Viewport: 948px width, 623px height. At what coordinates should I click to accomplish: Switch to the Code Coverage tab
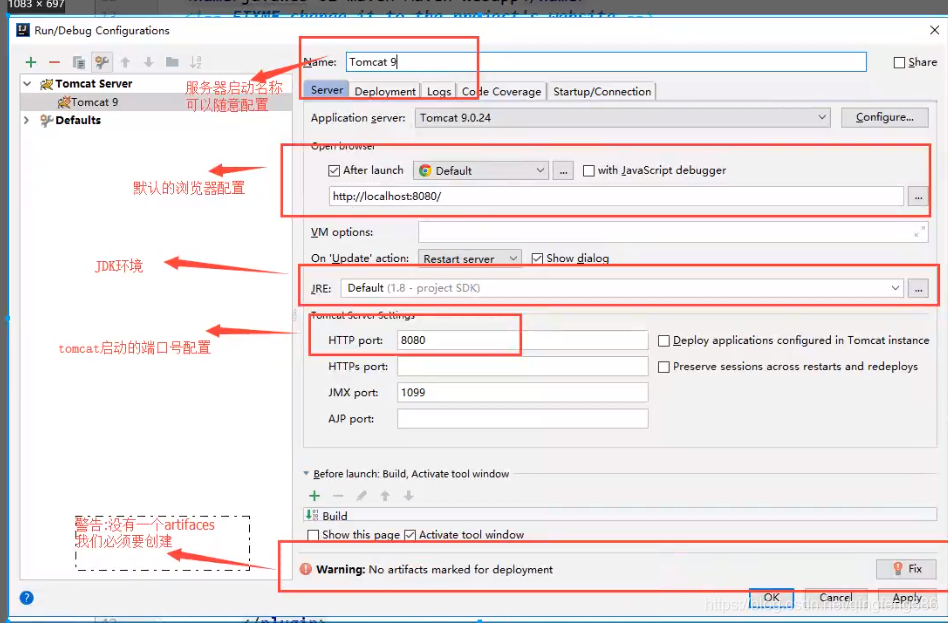pyautogui.click(x=501, y=91)
